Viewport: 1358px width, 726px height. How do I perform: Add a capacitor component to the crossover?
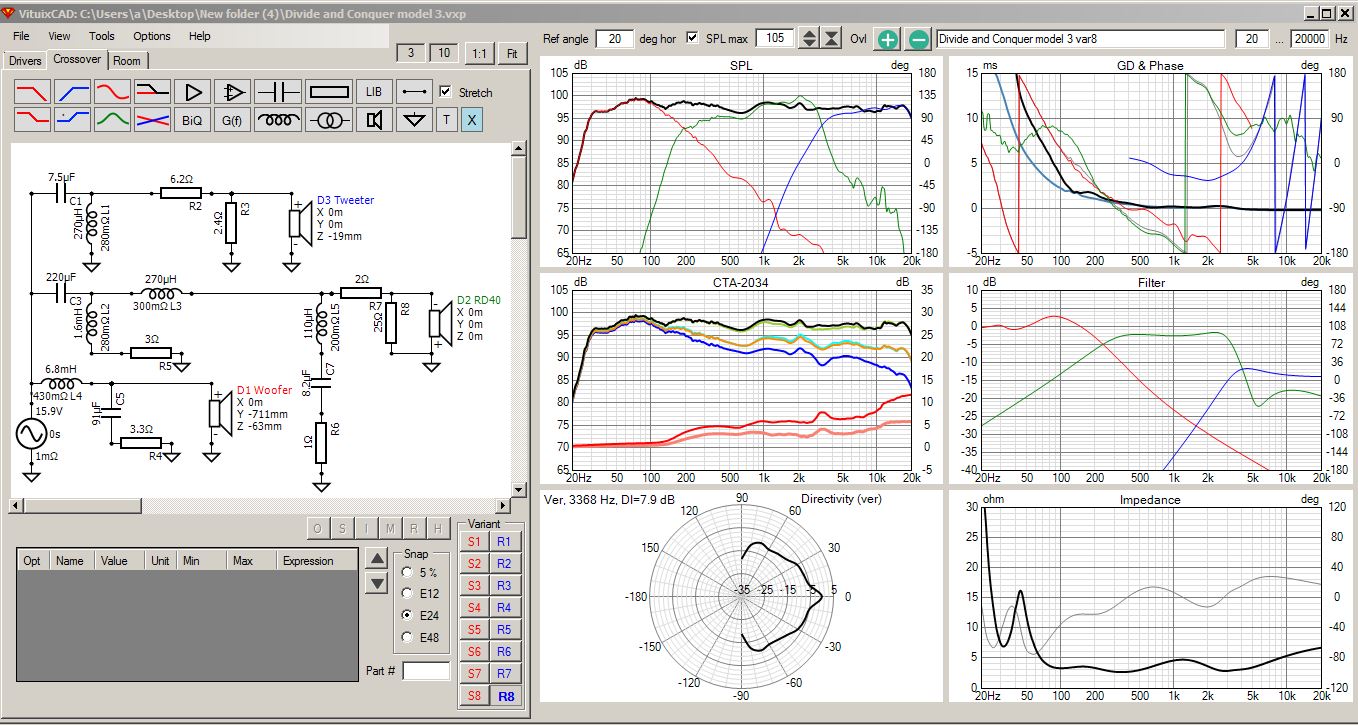pos(278,92)
